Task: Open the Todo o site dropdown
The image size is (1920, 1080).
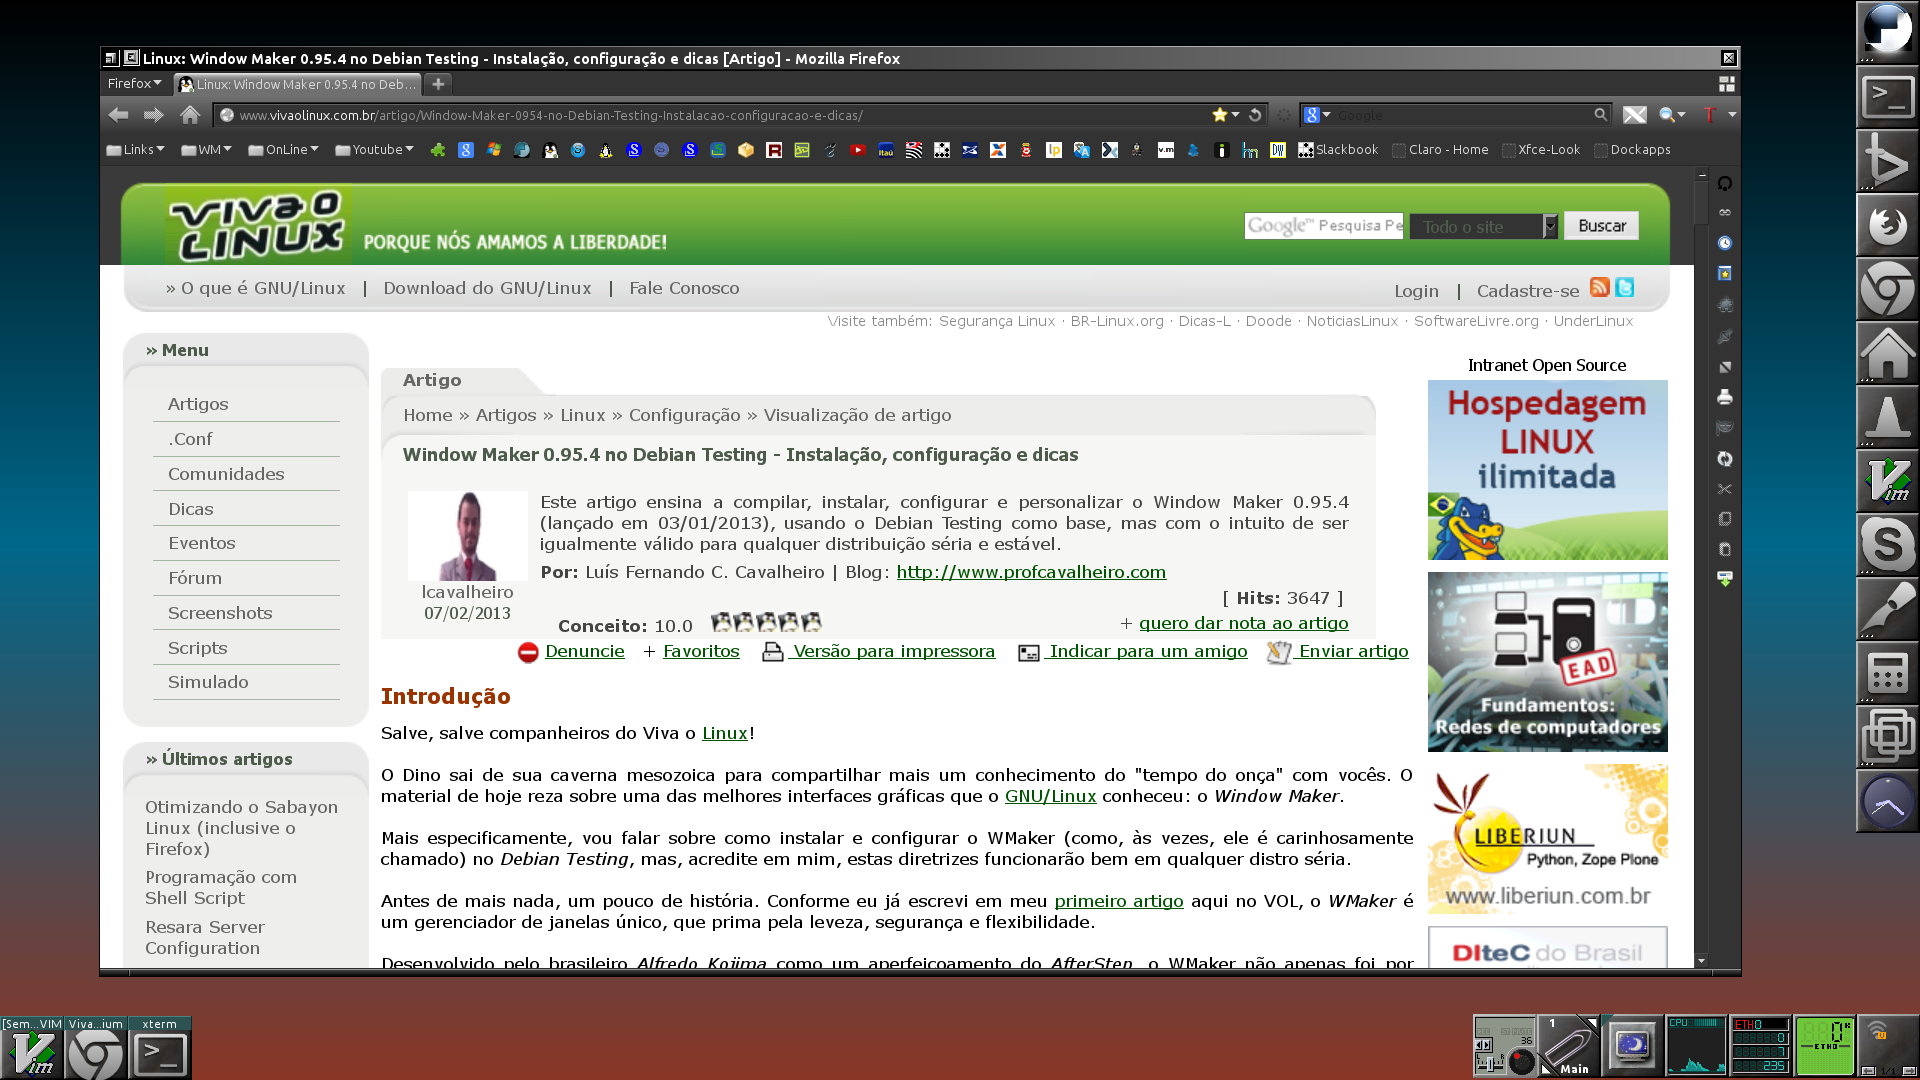Action: 1484,226
